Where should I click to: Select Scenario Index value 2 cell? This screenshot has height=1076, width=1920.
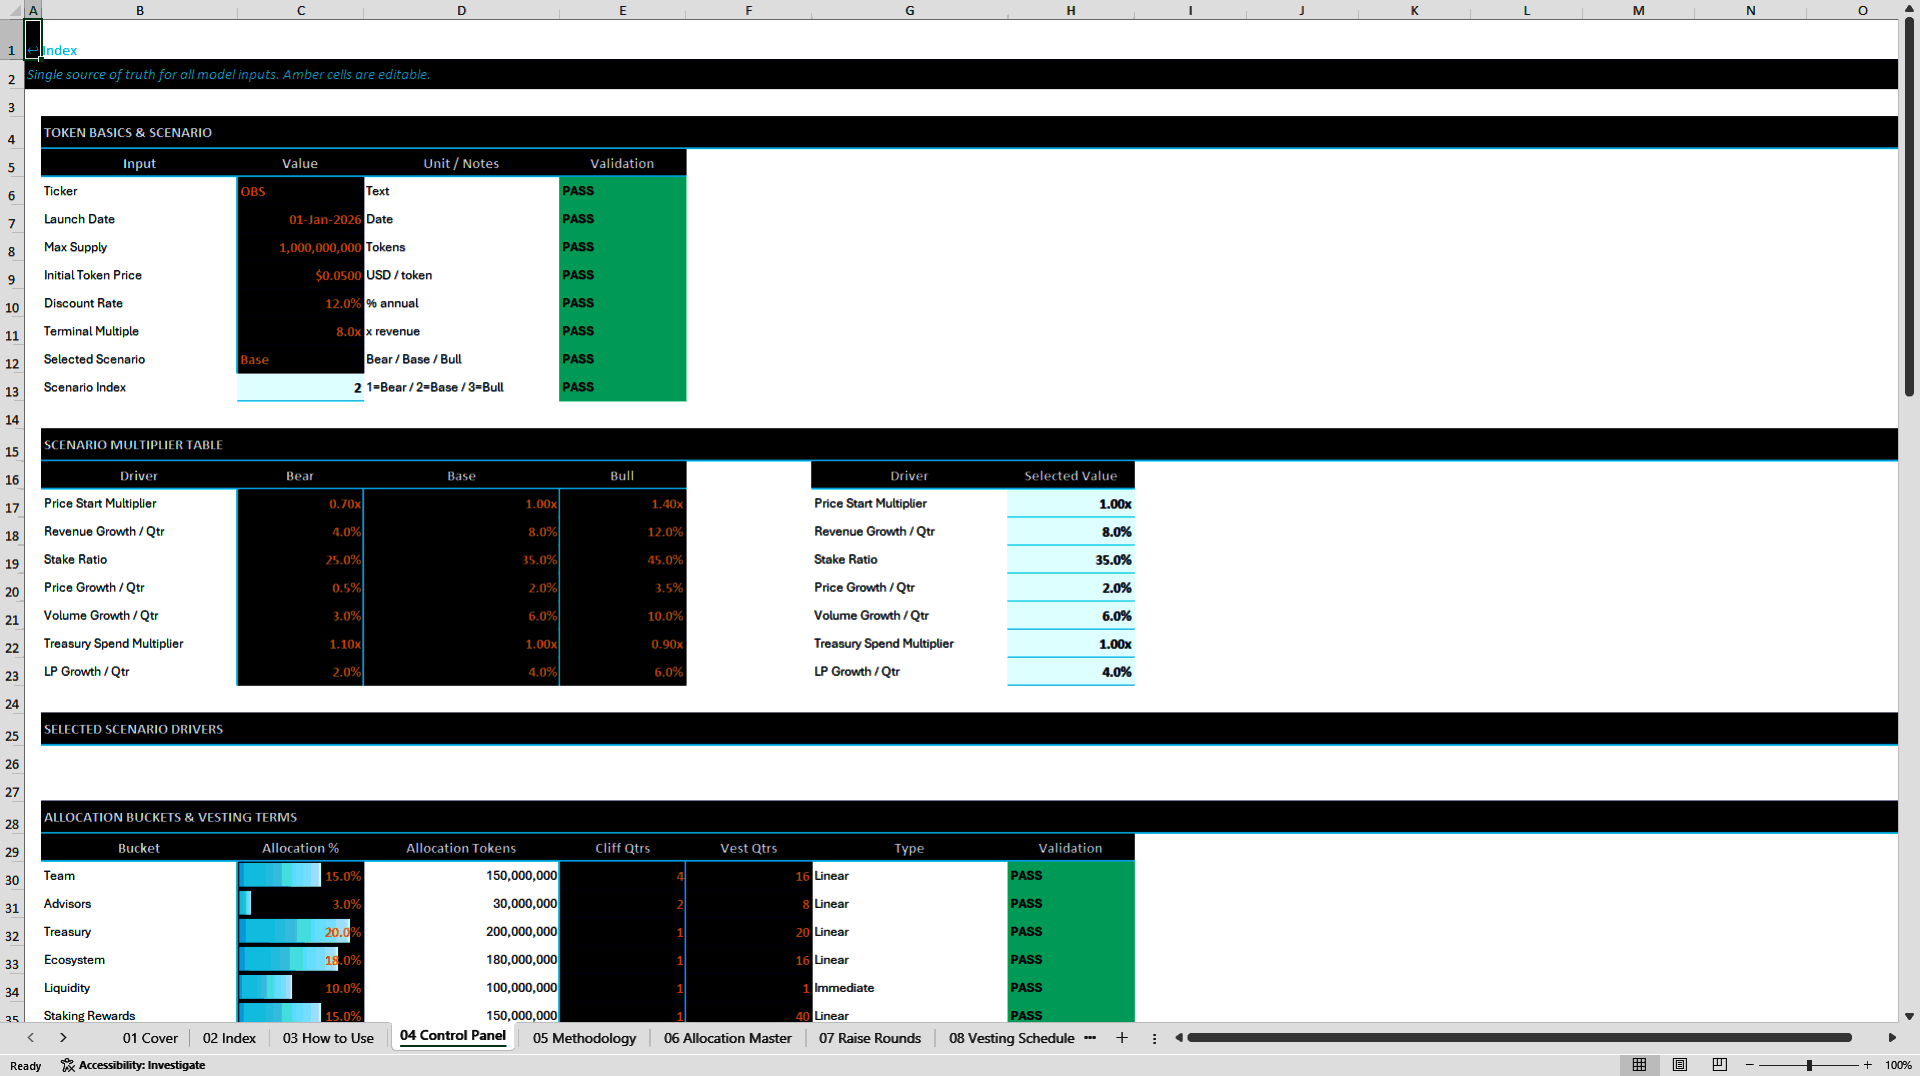click(300, 387)
